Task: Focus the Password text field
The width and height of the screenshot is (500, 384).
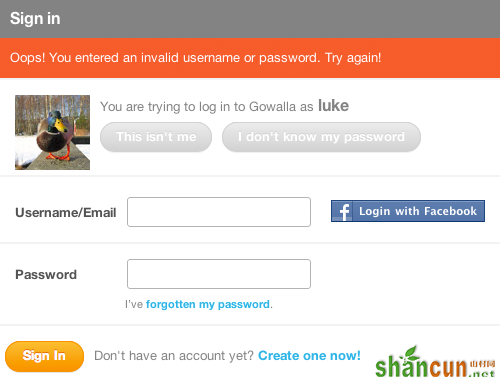Action: point(219,274)
